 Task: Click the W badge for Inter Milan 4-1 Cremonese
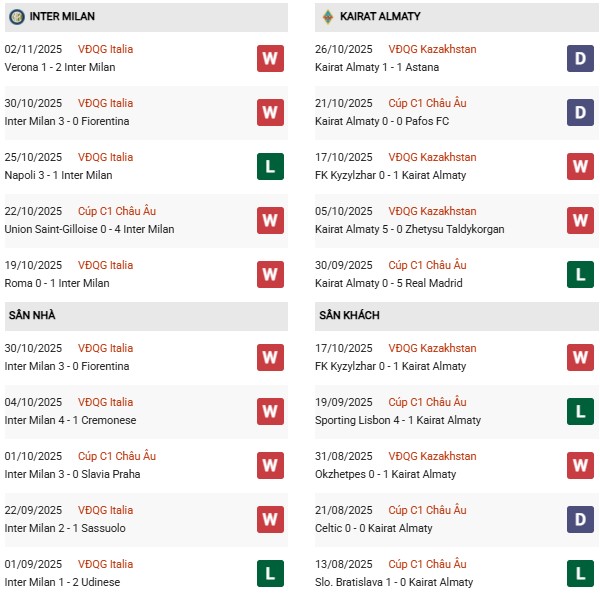[x=270, y=411]
